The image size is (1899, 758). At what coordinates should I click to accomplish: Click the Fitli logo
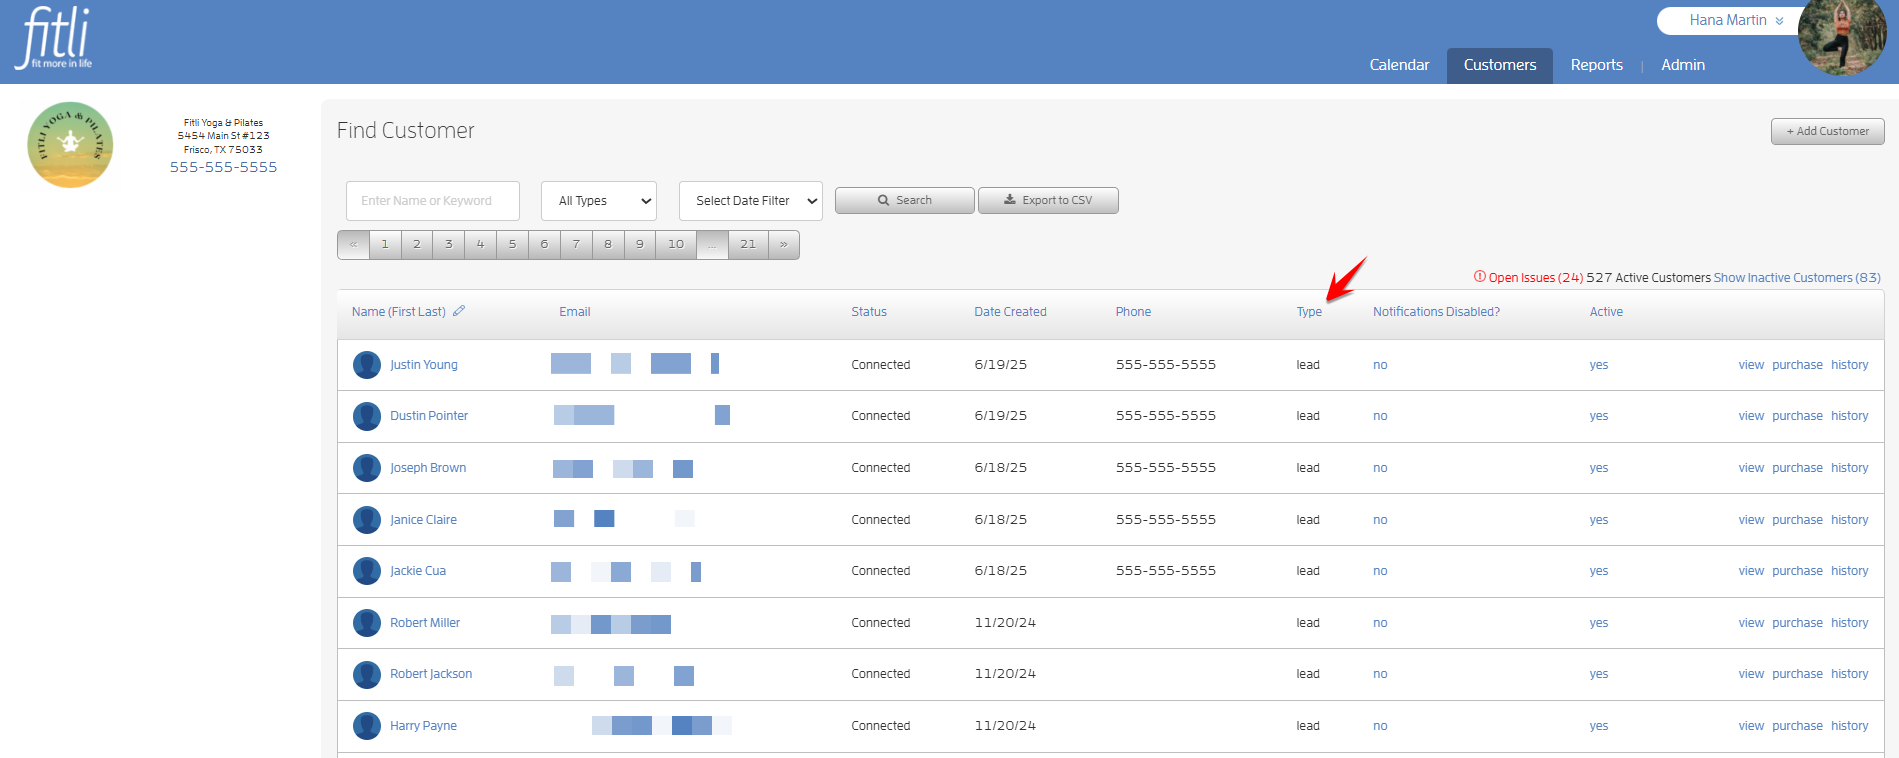(55, 38)
